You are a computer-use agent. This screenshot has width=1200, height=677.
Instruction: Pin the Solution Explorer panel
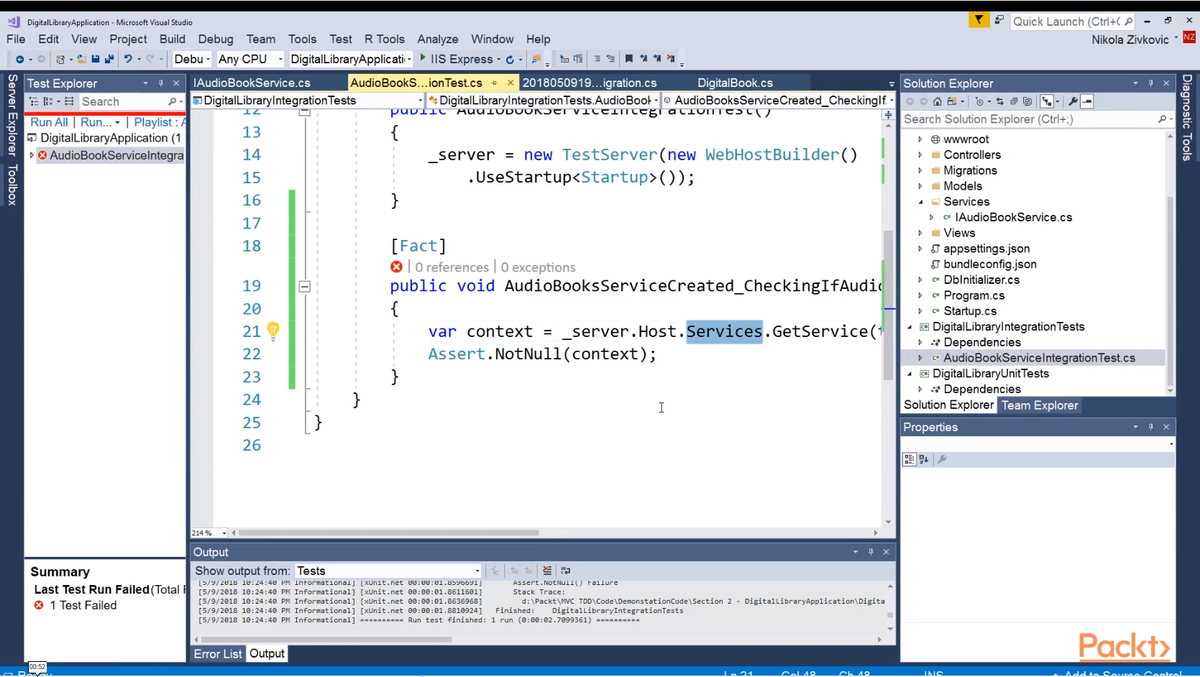[x=1150, y=83]
